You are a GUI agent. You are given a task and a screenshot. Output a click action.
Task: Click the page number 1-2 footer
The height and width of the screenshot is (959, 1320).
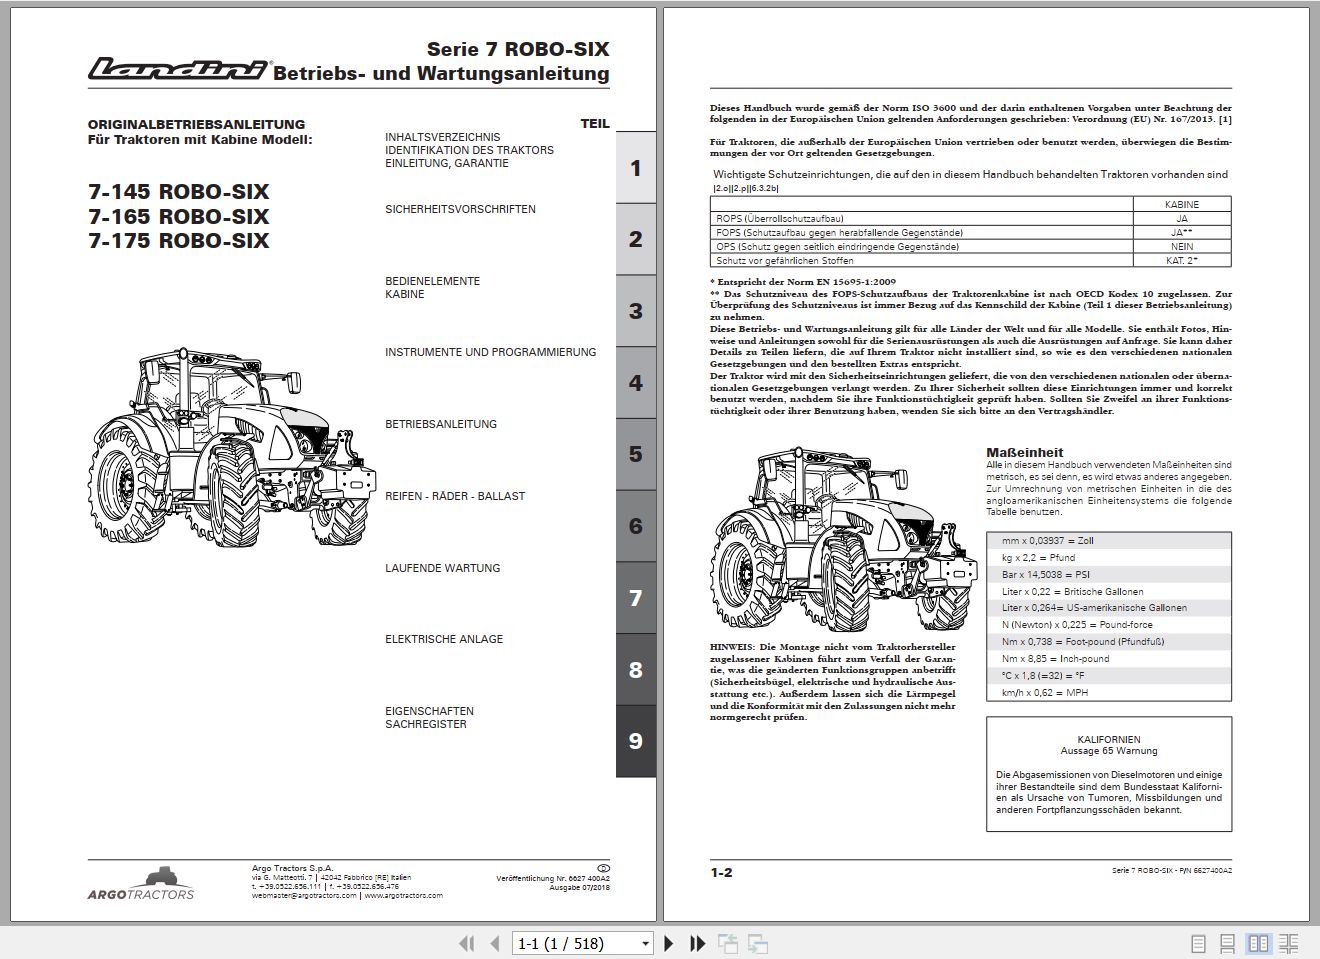point(721,872)
